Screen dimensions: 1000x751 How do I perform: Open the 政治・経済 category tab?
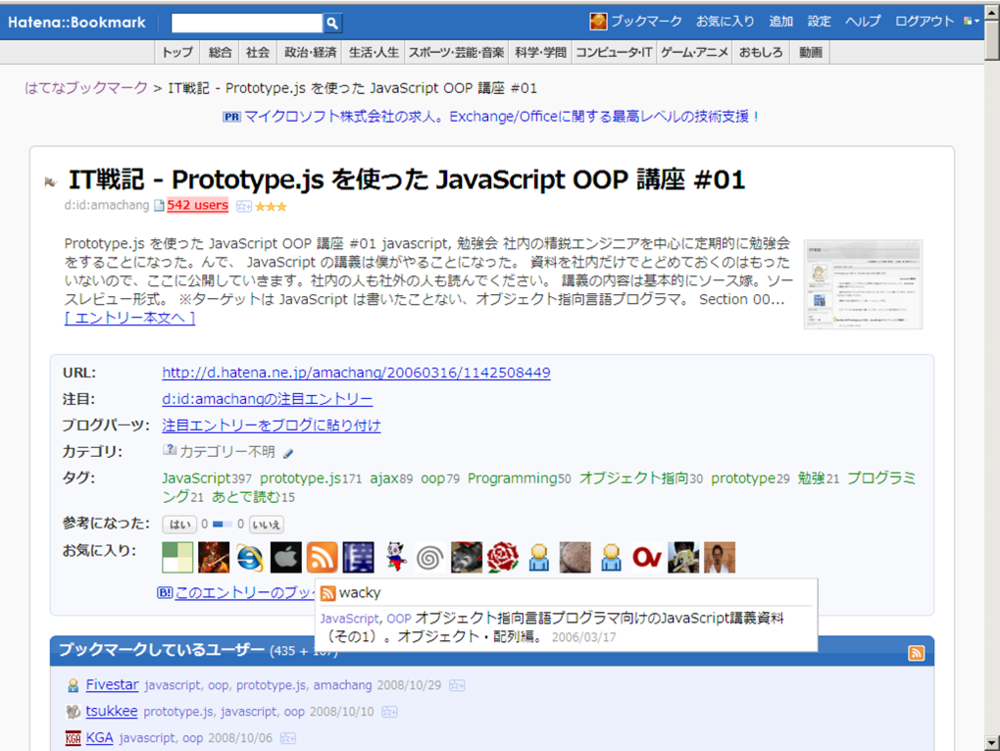[310, 52]
